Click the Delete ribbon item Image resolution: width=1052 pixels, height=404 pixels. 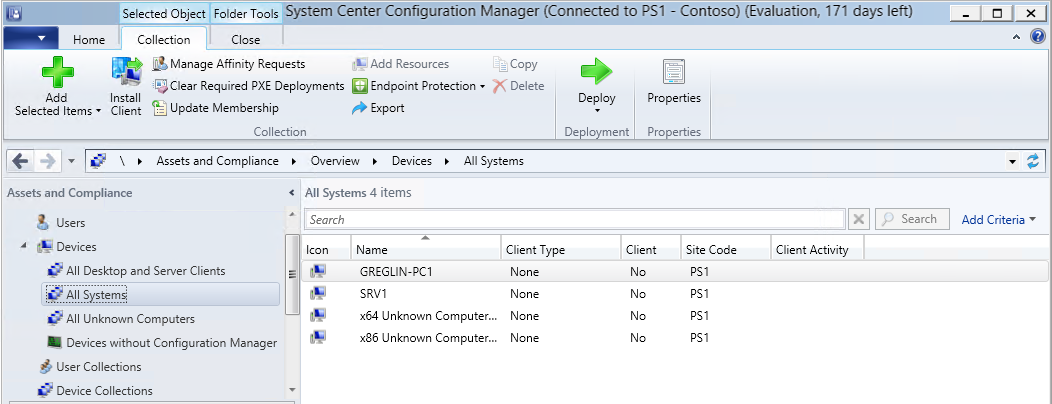(518, 86)
